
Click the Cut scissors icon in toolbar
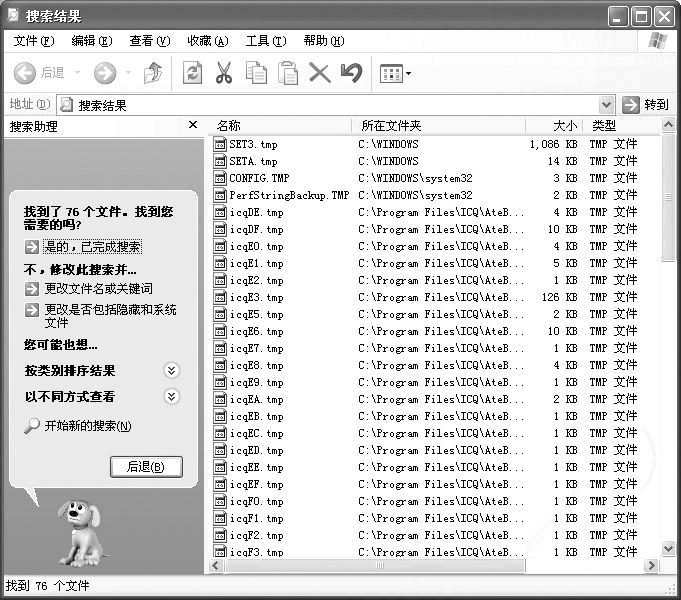tap(224, 73)
